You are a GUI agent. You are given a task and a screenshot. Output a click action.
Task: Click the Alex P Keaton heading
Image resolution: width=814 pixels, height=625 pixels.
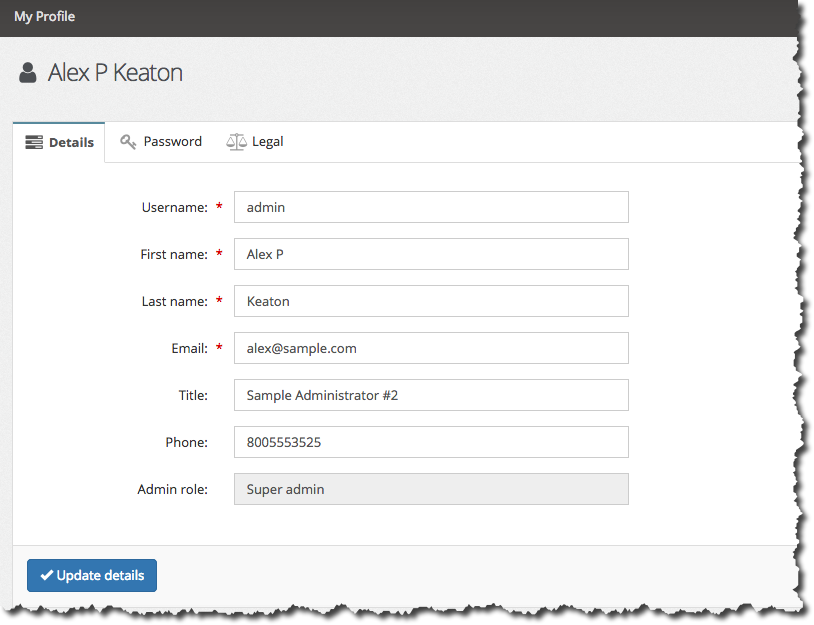click(115, 73)
